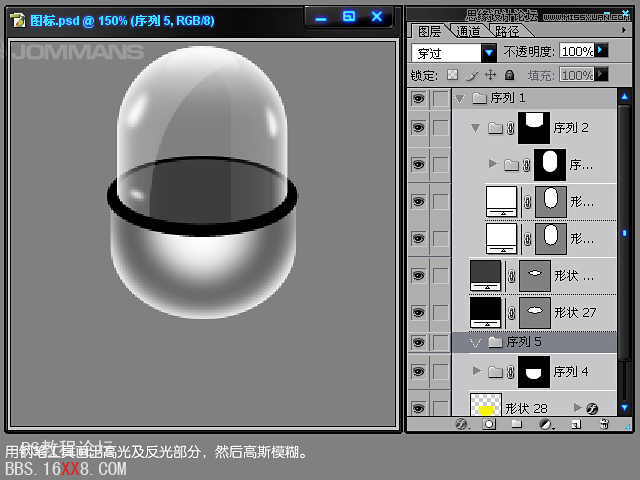This screenshot has height=480, width=640.
Task: Click the lock transparent pixels icon
Action: pyautogui.click(x=452, y=75)
